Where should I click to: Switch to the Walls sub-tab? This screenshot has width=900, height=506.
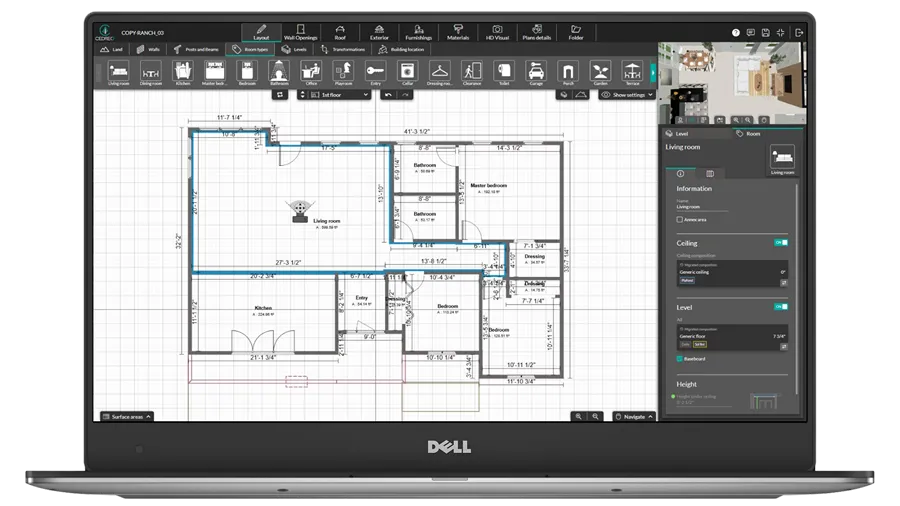coord(148,49)
